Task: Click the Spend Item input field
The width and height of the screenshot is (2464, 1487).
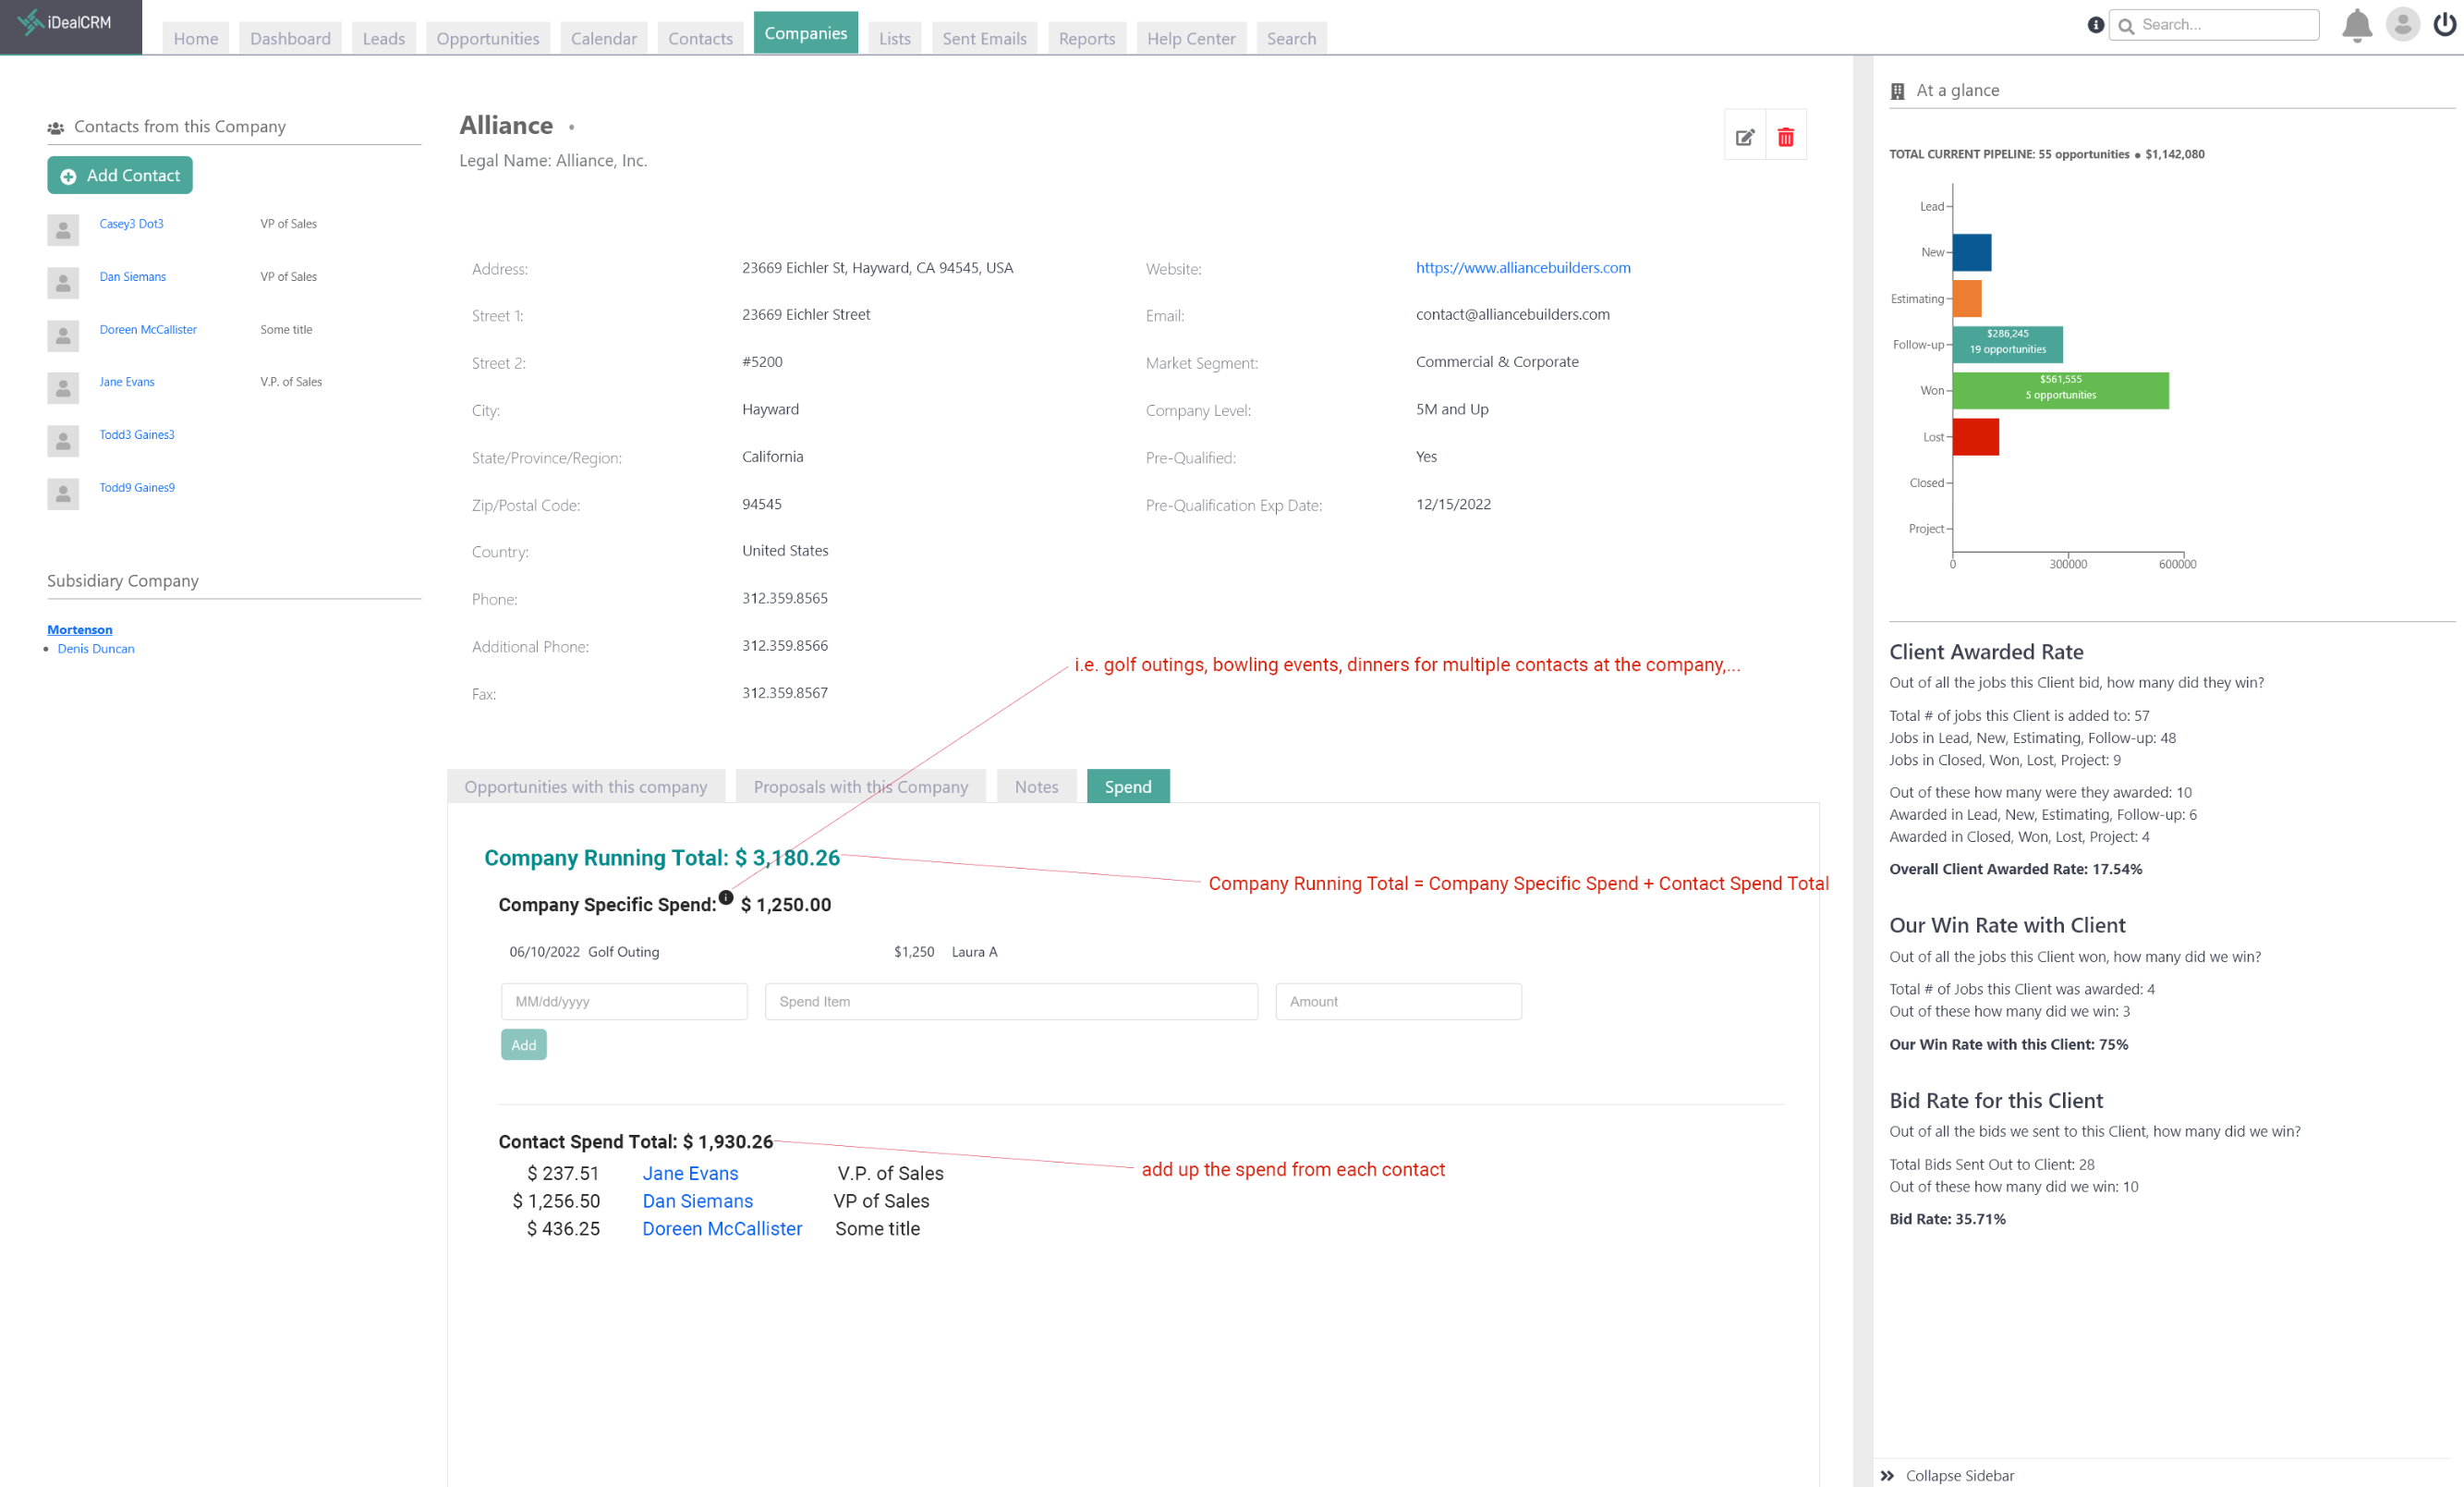Action: coord(1012,1000)
